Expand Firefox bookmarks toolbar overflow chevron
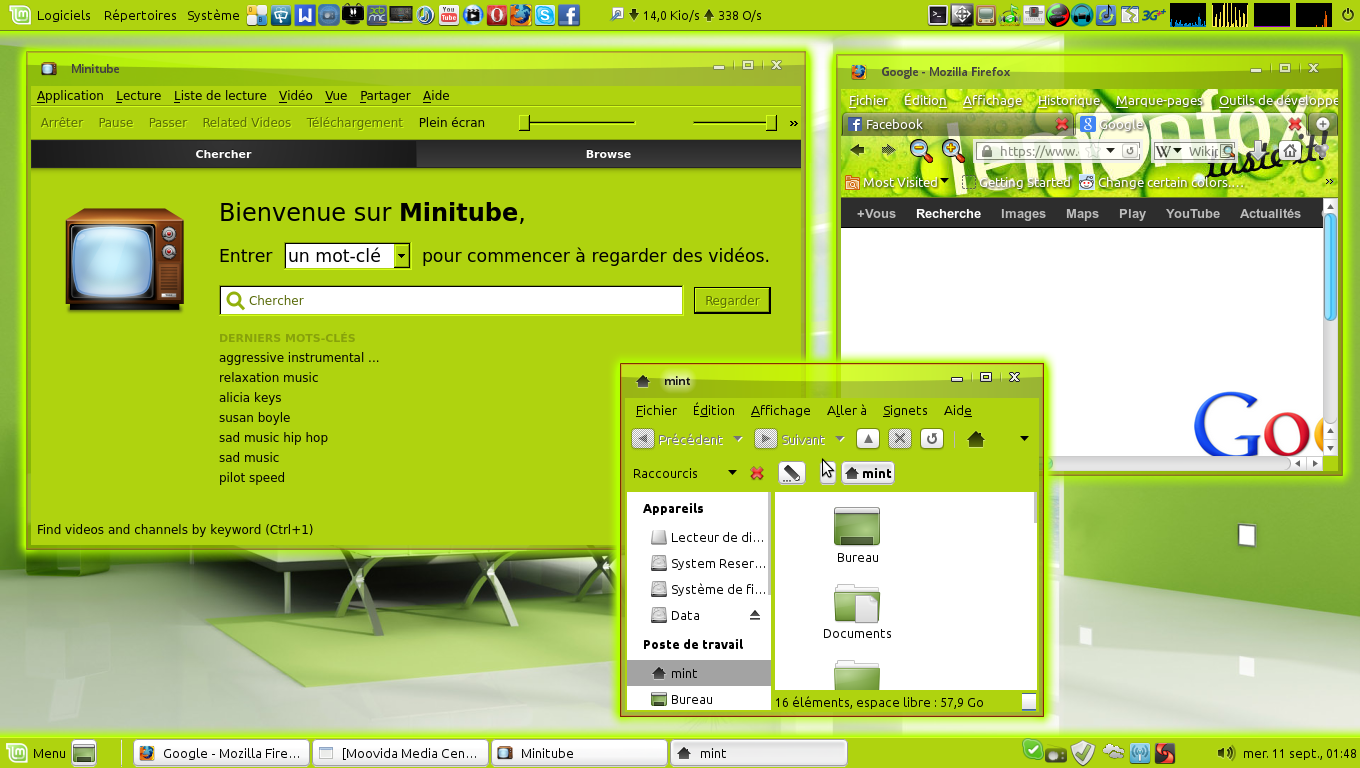 (x=1329, y=182)
